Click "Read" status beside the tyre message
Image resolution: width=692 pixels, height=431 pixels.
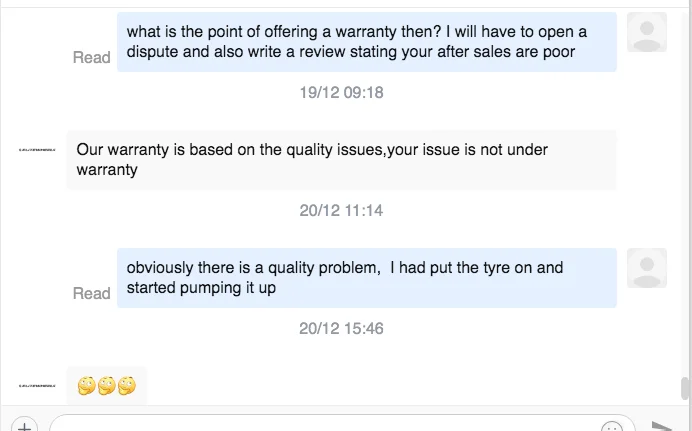pyautogui.click(x=91, y=294)
